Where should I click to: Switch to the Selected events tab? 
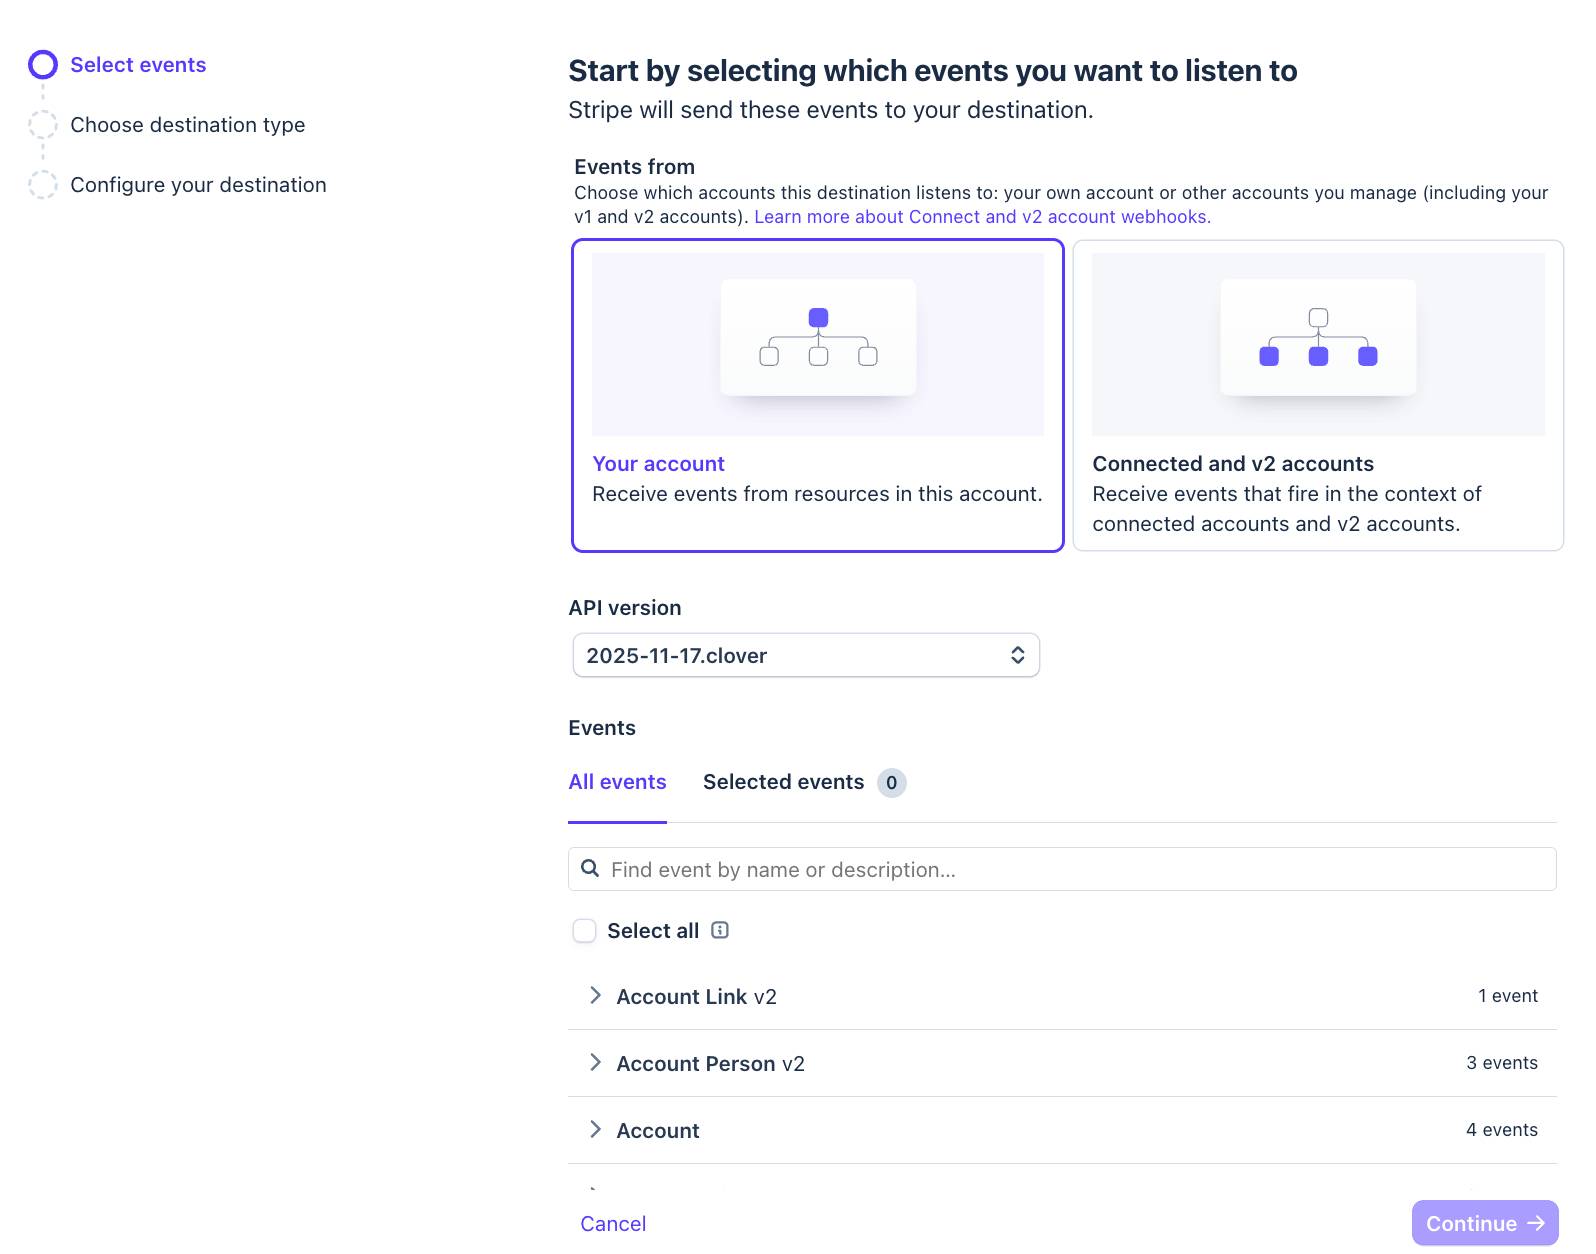point(783,783)
